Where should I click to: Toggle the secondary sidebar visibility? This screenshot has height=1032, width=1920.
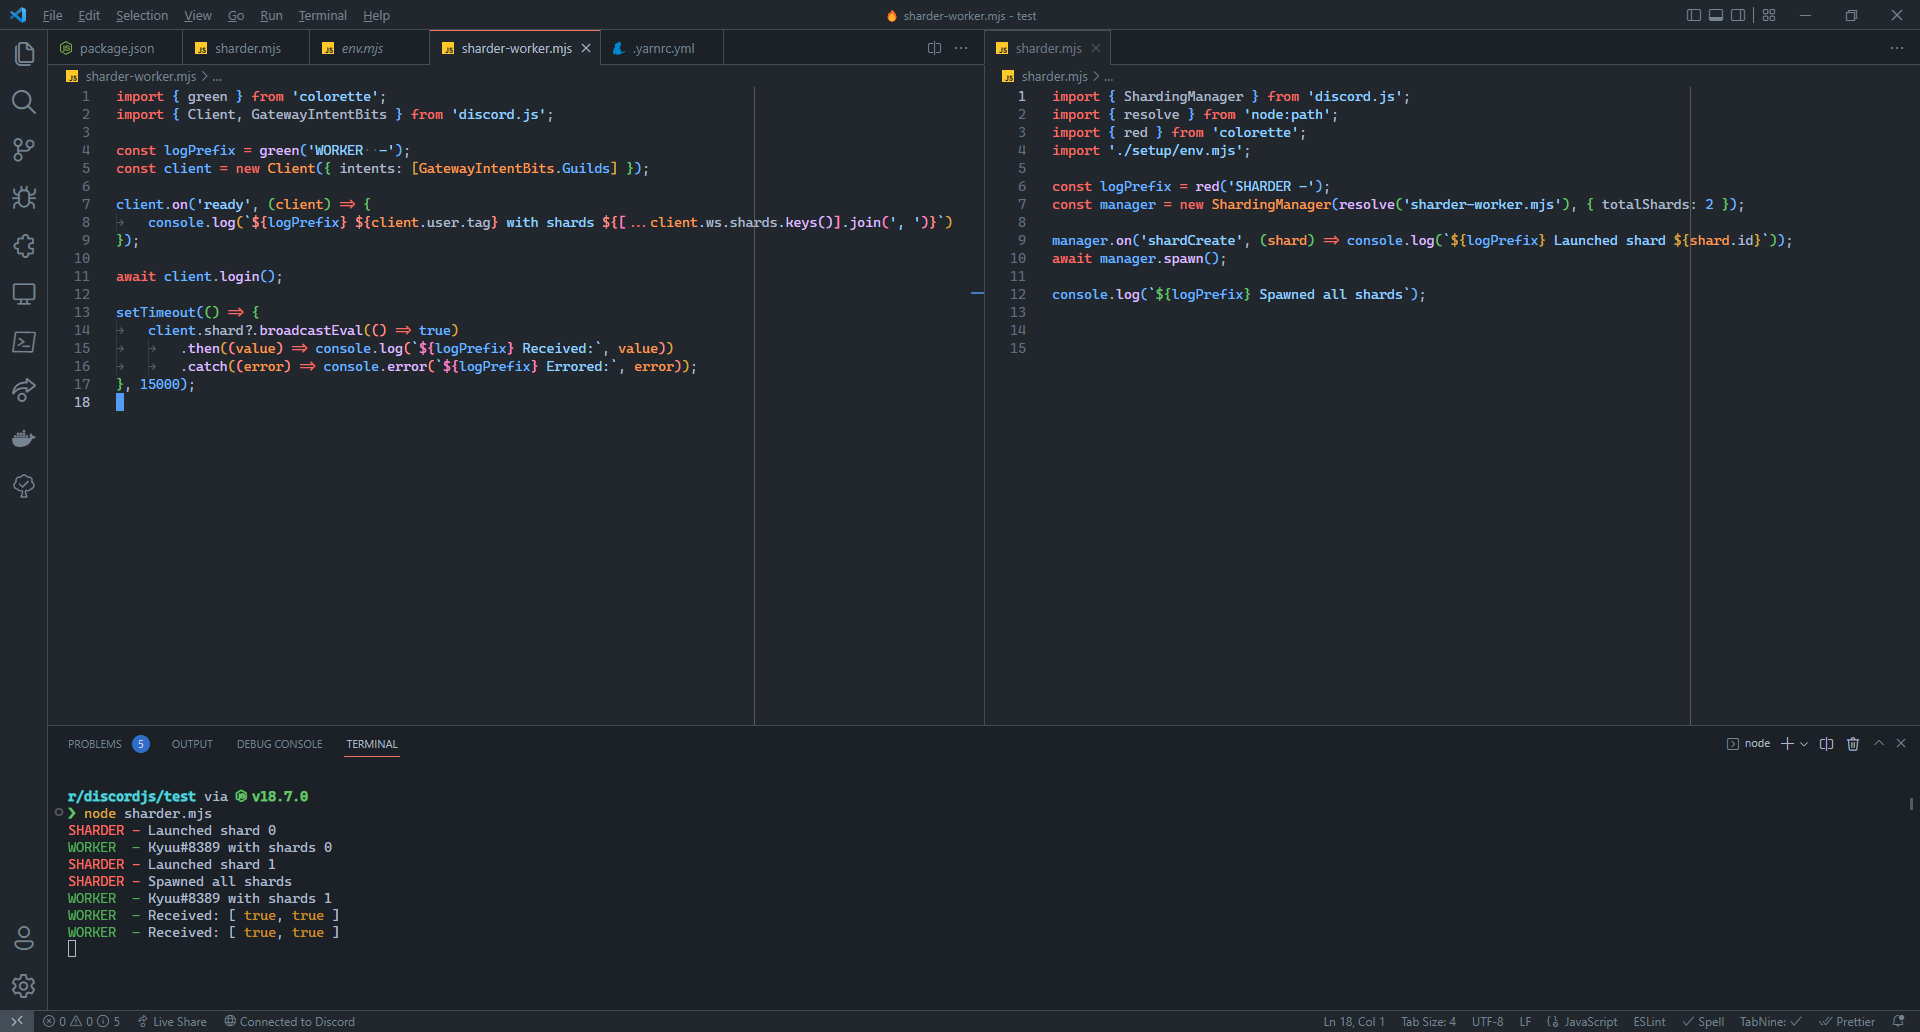point(1740,15)
